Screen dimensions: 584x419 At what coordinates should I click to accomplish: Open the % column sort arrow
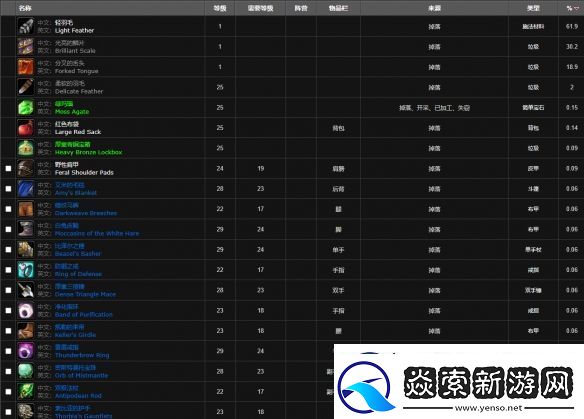[577, 8]
